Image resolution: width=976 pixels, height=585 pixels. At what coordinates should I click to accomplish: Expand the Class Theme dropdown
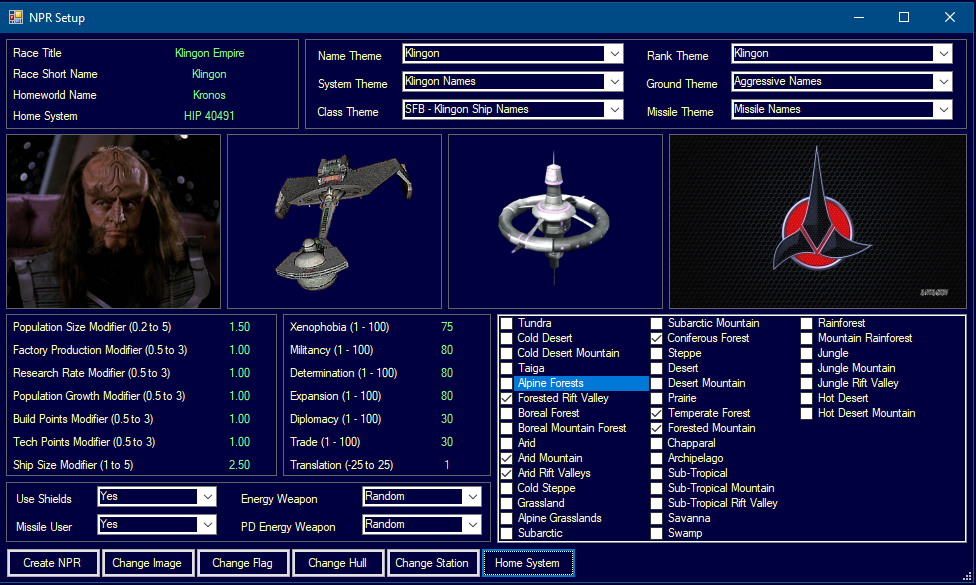coord(614,110)
